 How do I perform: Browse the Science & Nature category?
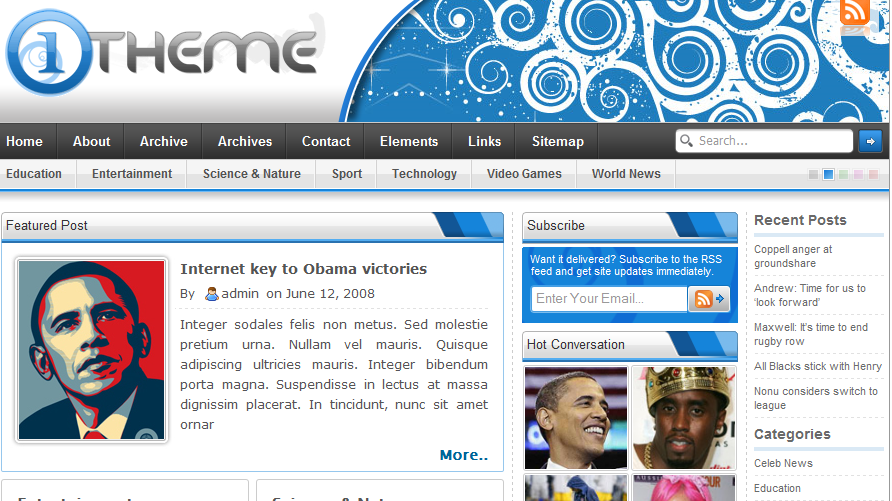(x=251, y=174)
